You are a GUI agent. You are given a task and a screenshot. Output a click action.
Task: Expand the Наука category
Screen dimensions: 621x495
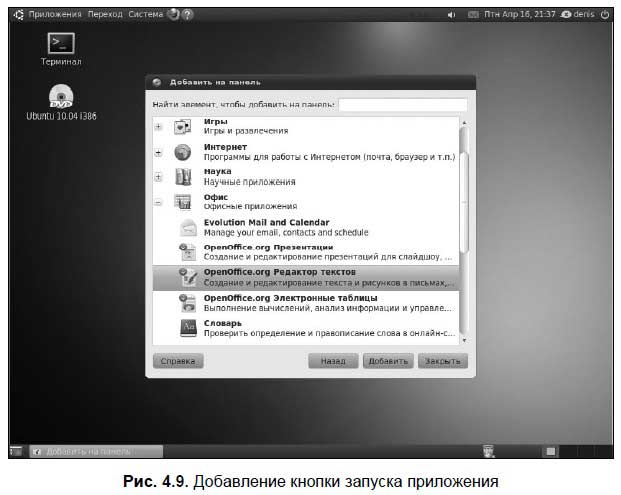coord(158,177)
